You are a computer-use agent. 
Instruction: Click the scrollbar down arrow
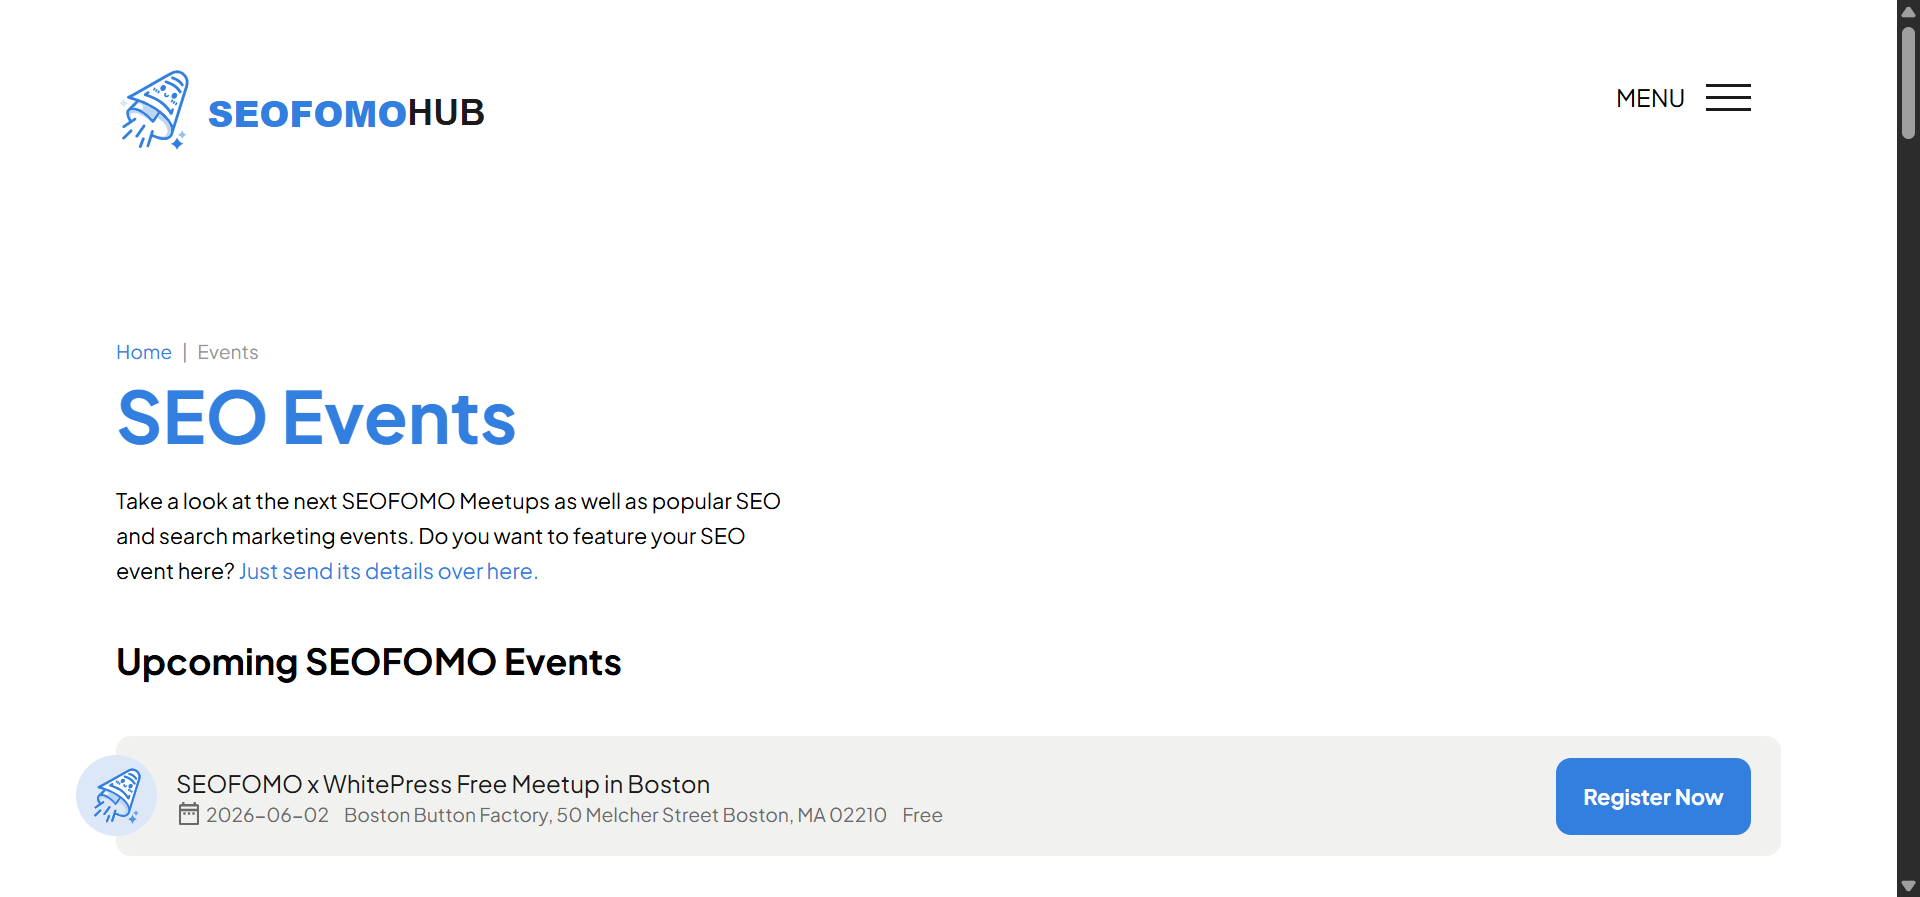(x=1908, y=885)
